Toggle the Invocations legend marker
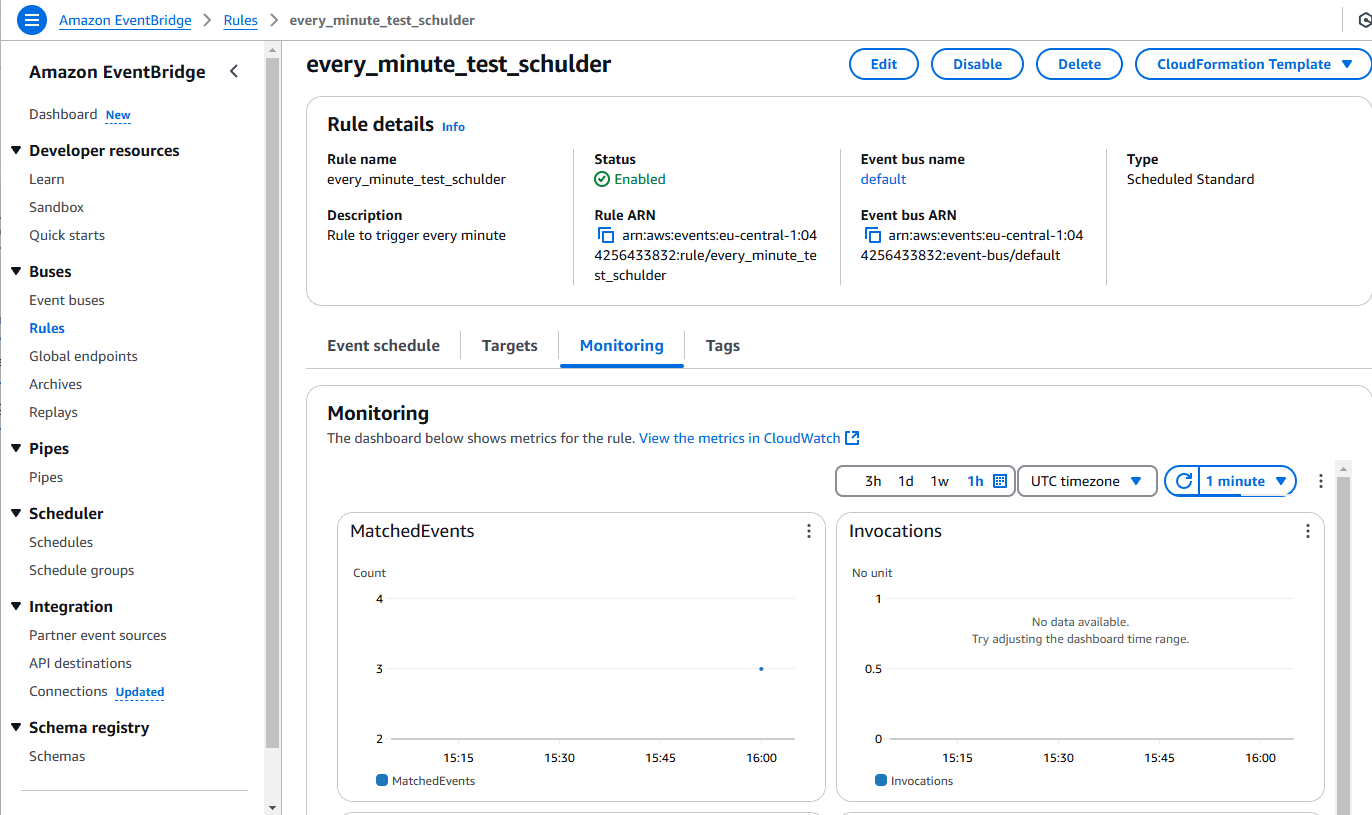The image size is (1372, 815). click(881, 780)
